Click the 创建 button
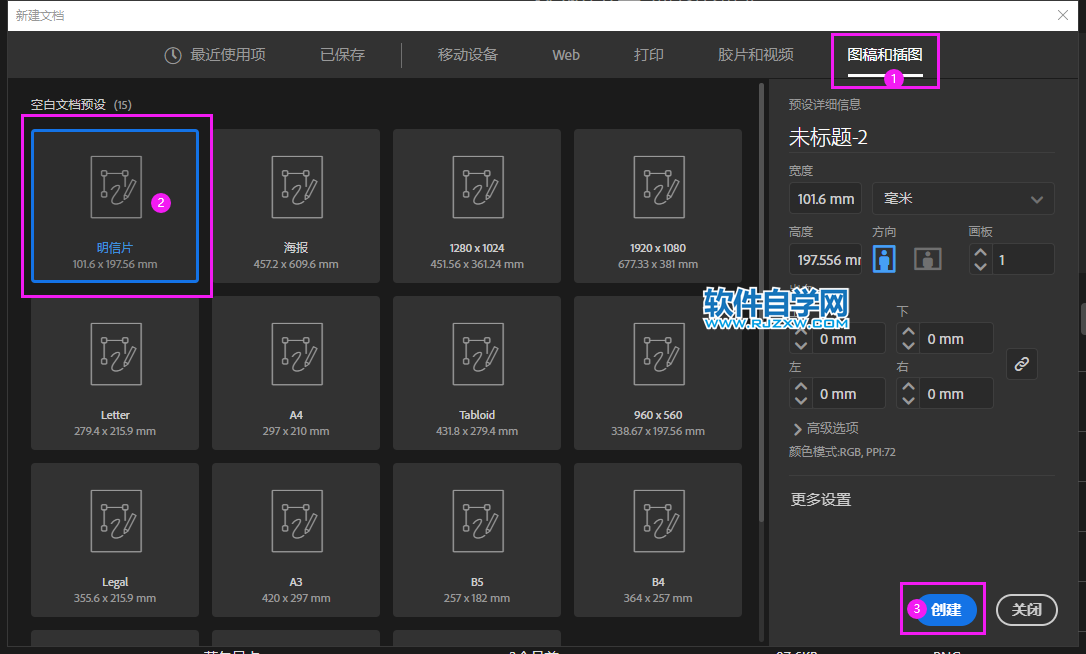 (x=945, y=609)
